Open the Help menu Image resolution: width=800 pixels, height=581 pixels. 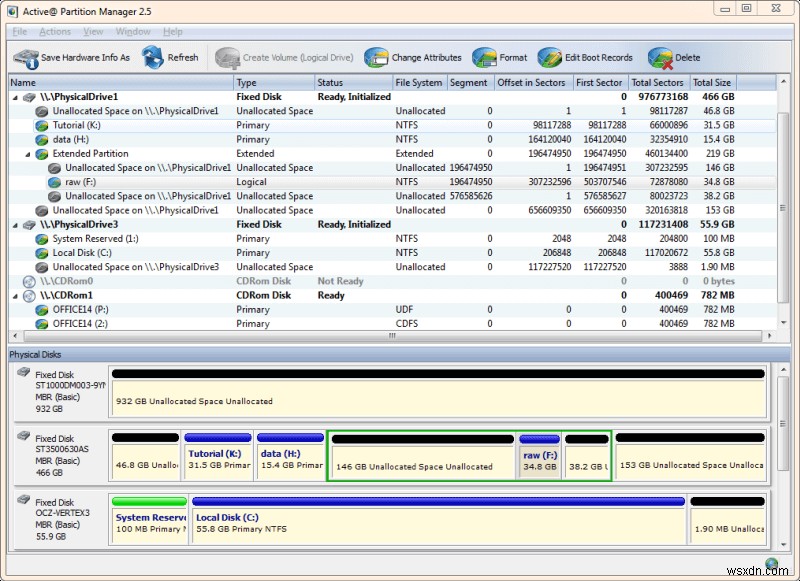172,32
